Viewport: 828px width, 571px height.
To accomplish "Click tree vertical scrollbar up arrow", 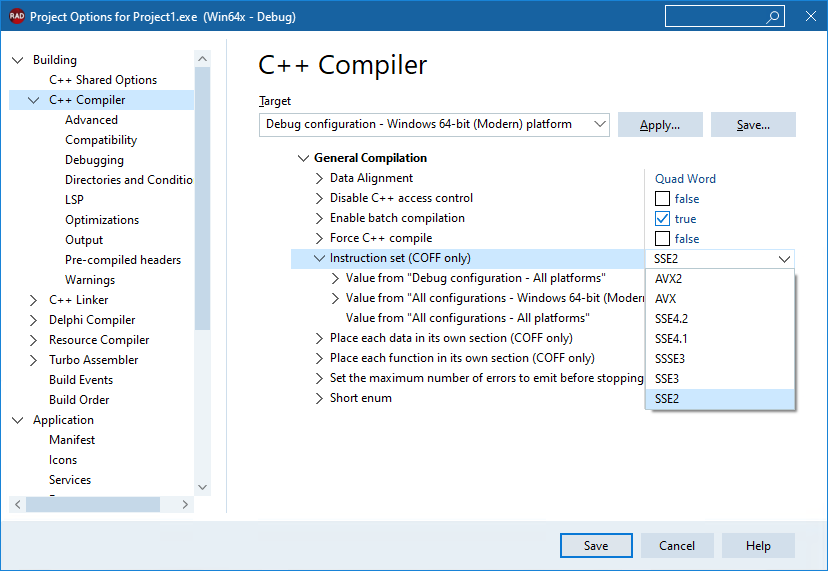I will [202, 59].
